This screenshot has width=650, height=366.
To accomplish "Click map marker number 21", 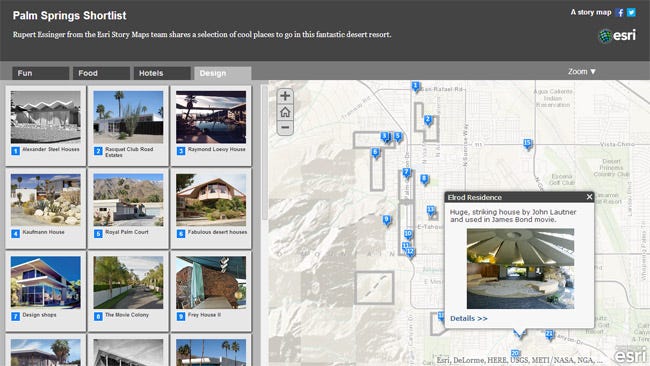I will pos(549,334).
